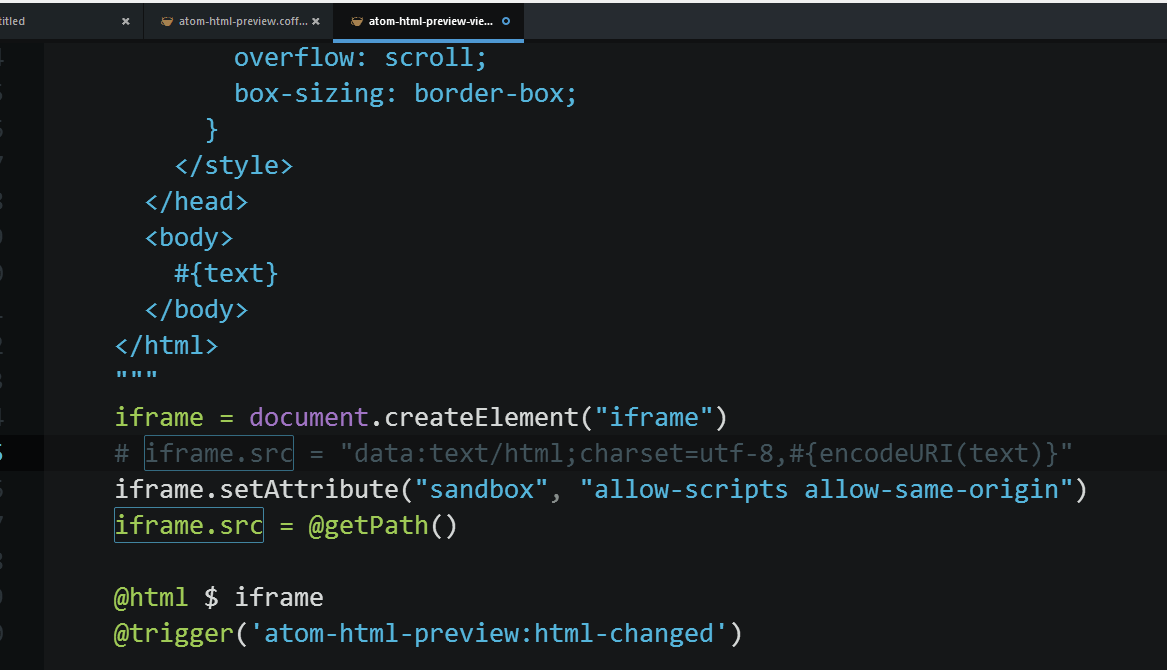Switch to the untitled tab

point(50,20)
